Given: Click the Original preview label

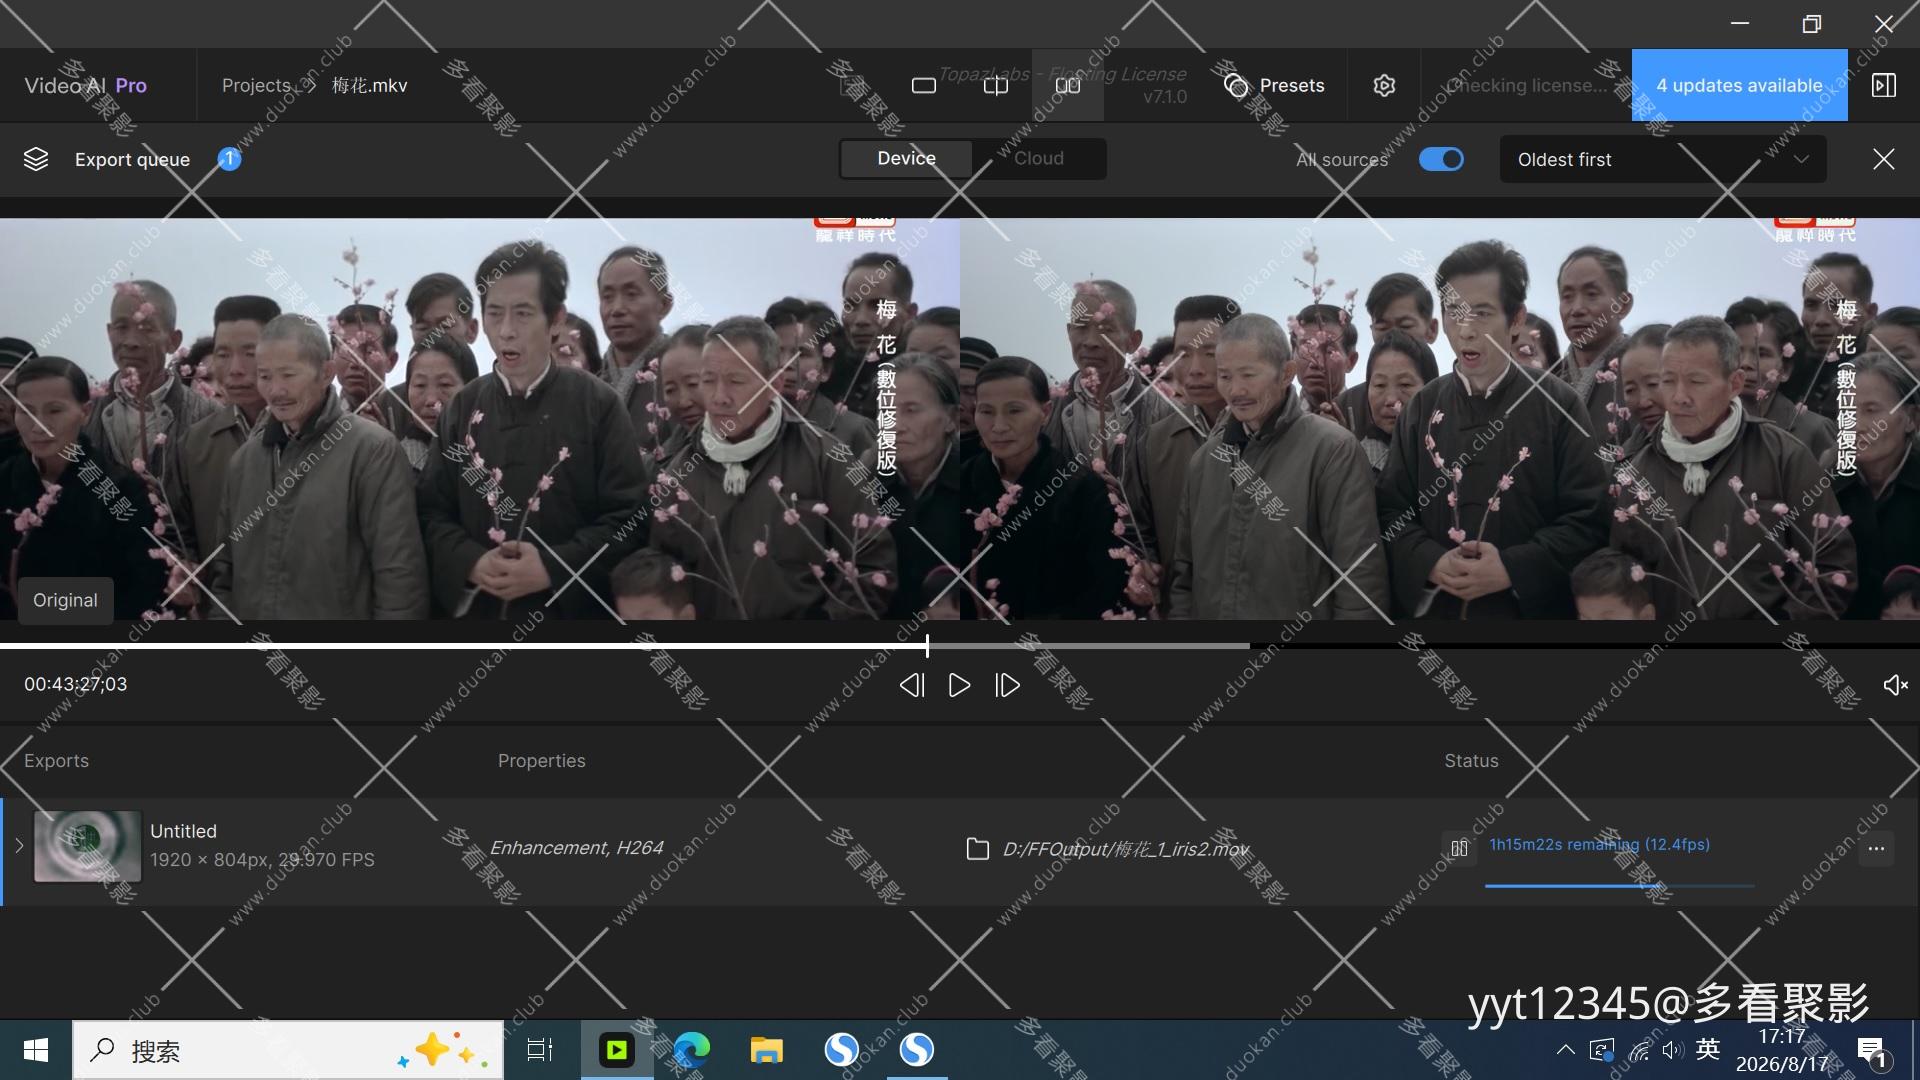Looking at the screenshot, I should [x=66, y=600].
